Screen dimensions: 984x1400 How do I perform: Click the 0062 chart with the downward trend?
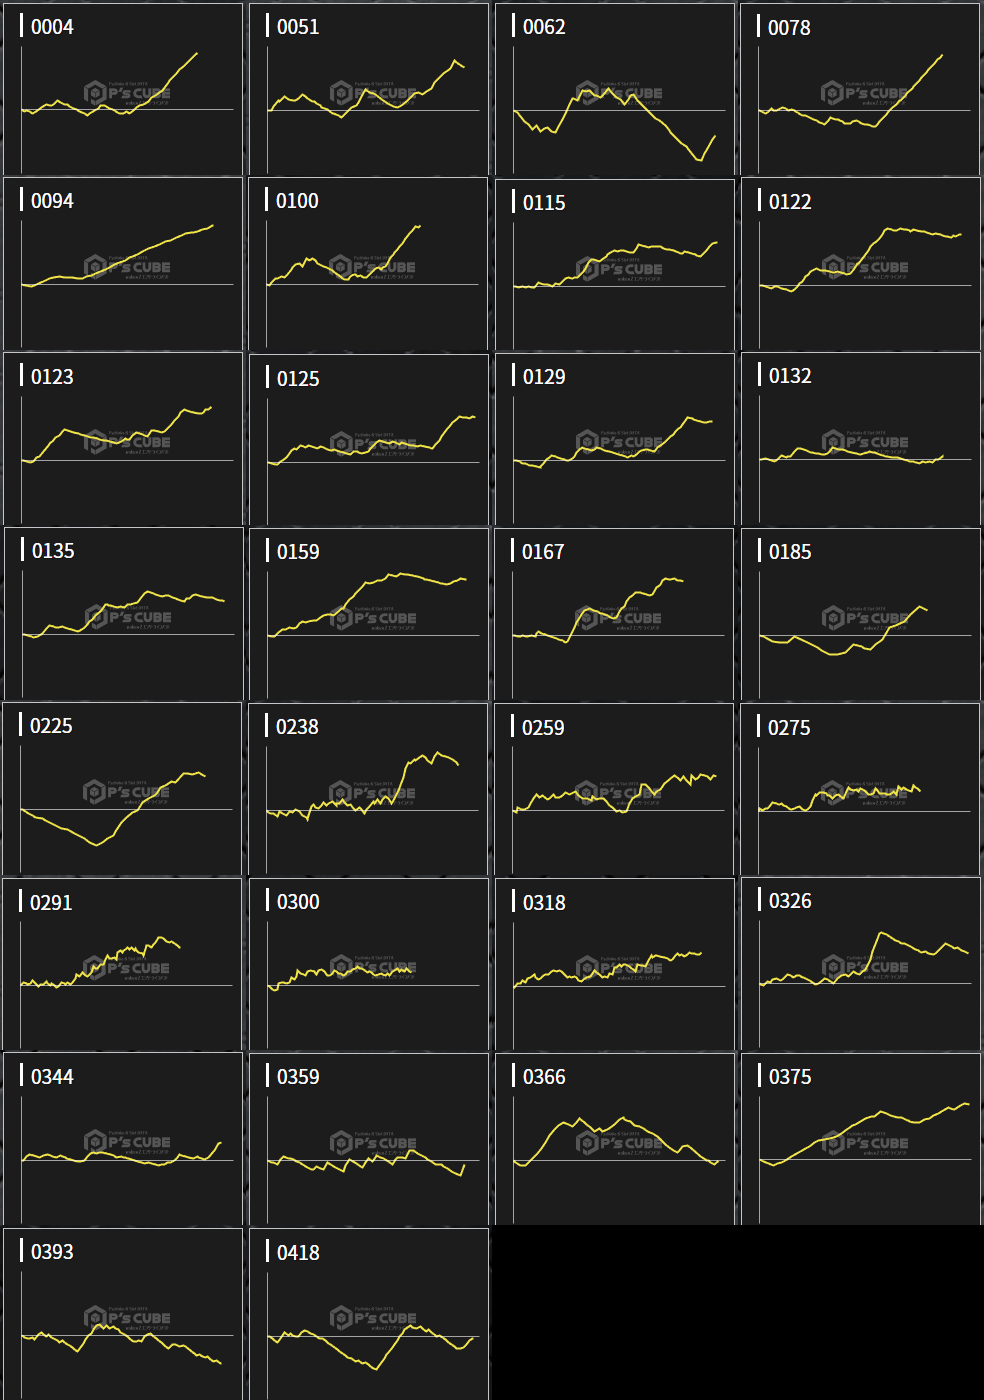(615, 90)
